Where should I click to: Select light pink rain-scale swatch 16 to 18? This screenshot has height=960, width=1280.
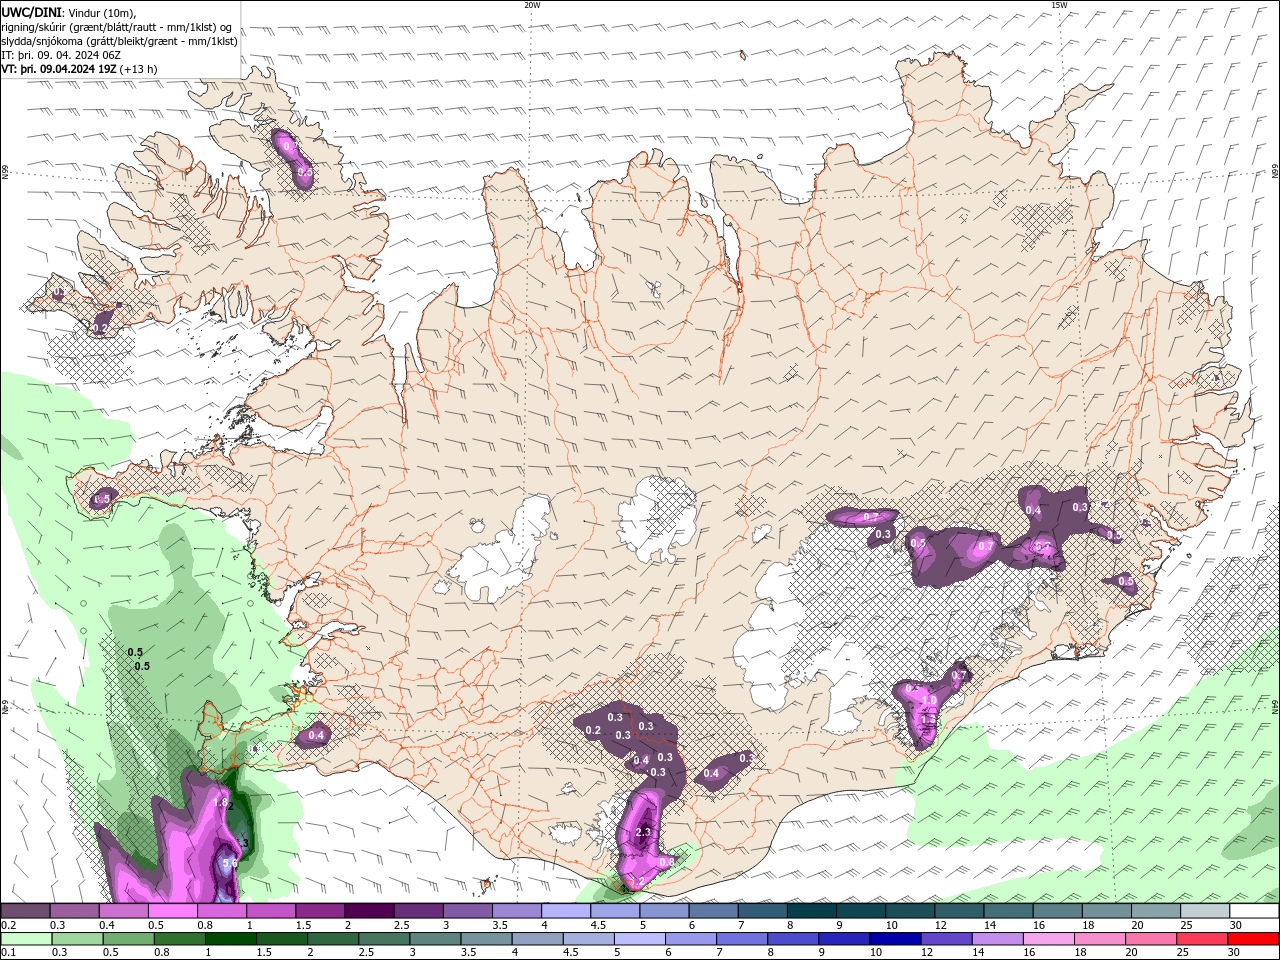1050,939
